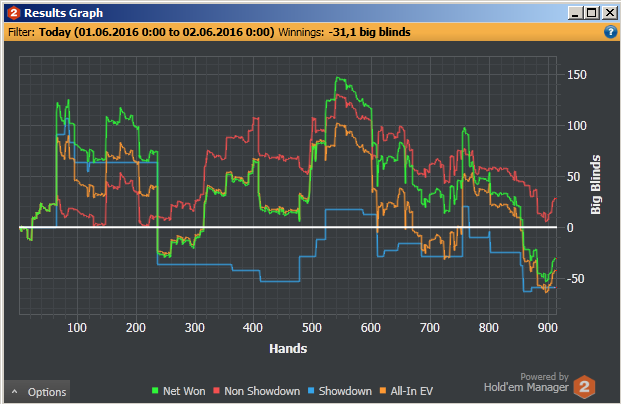Viewport: 623px width, 407px height.
Task: Click the '700' x-axis hands label
Action: 430,328
